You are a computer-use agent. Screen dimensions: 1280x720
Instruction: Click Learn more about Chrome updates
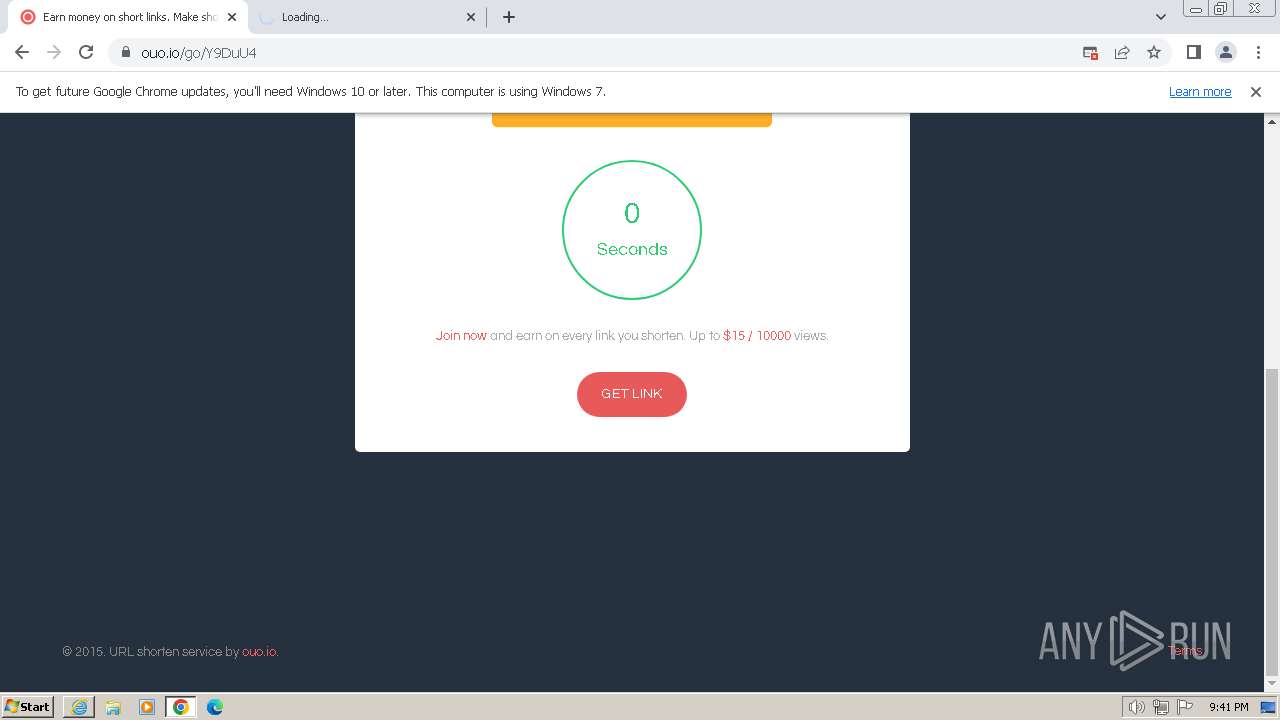point(1200,92)
